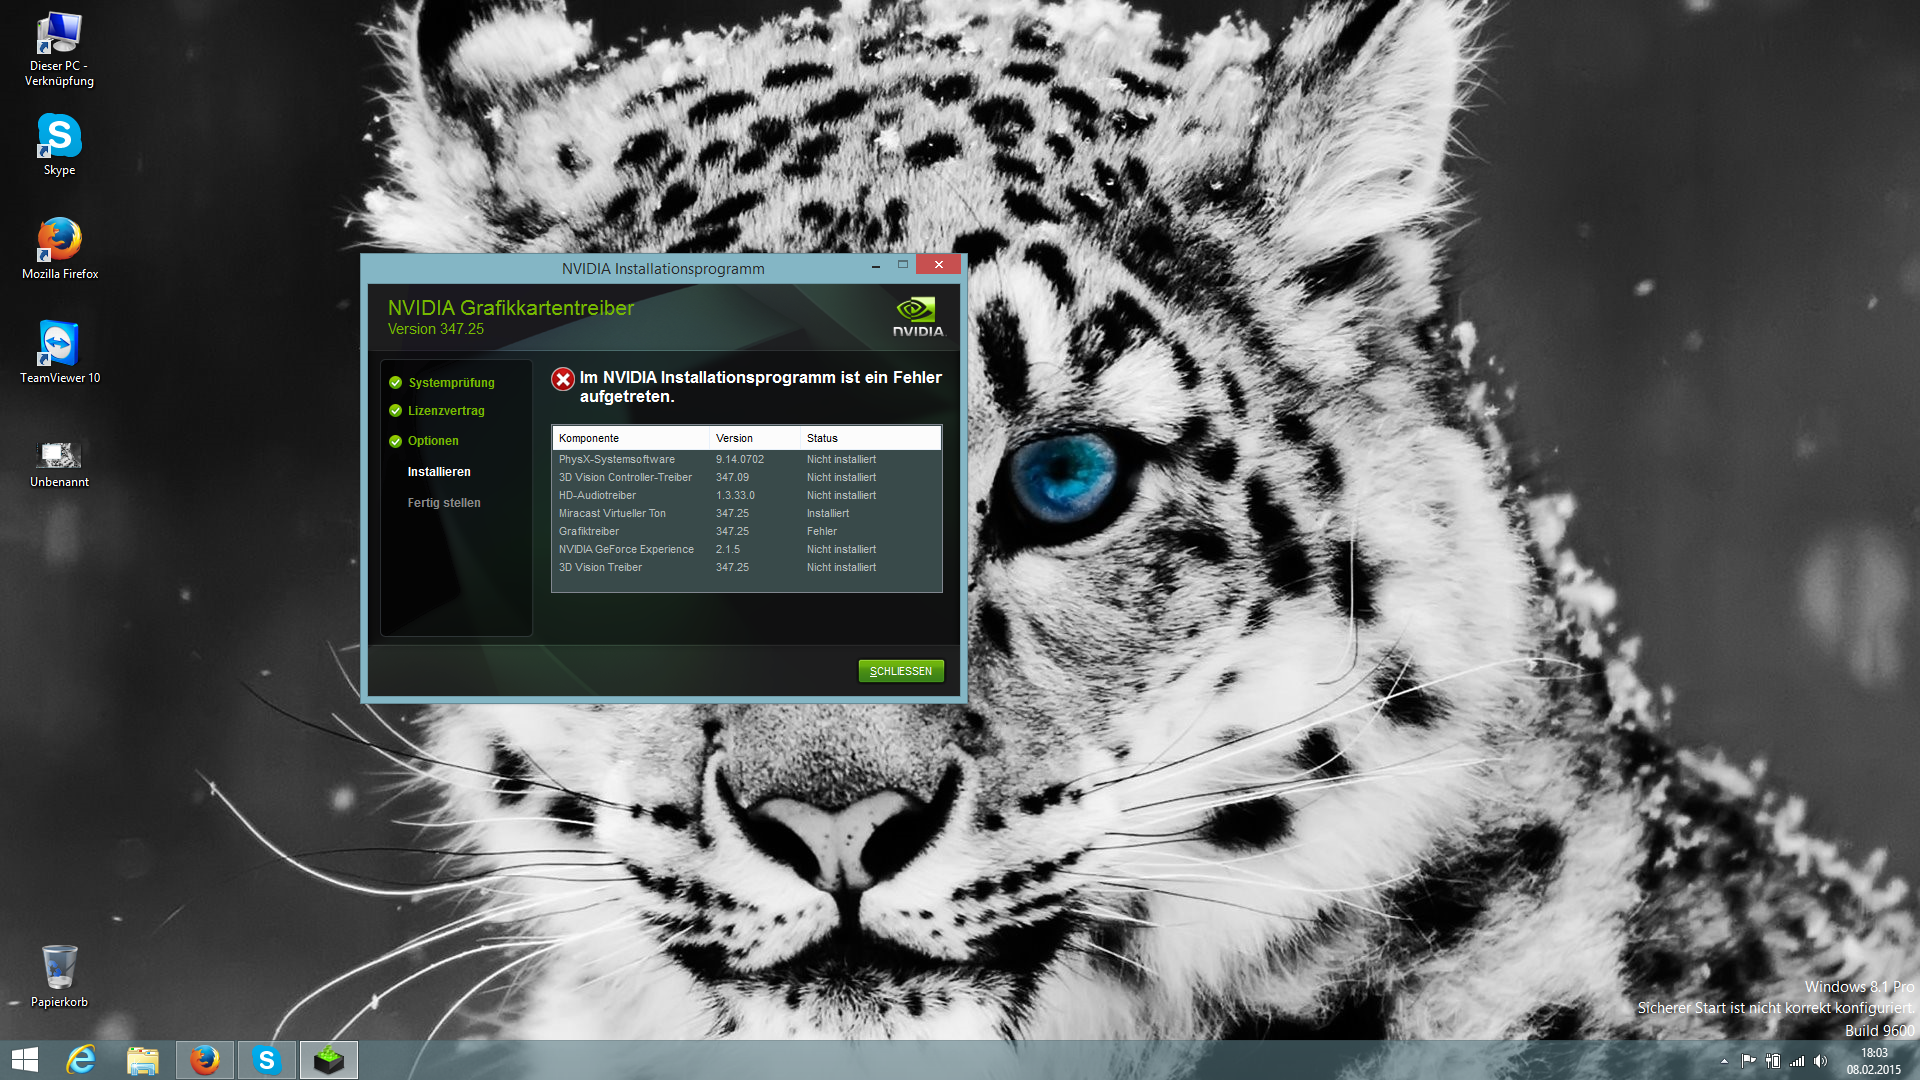
Task: Open Action Center flag icon
Action: tap(1748, 1061)
